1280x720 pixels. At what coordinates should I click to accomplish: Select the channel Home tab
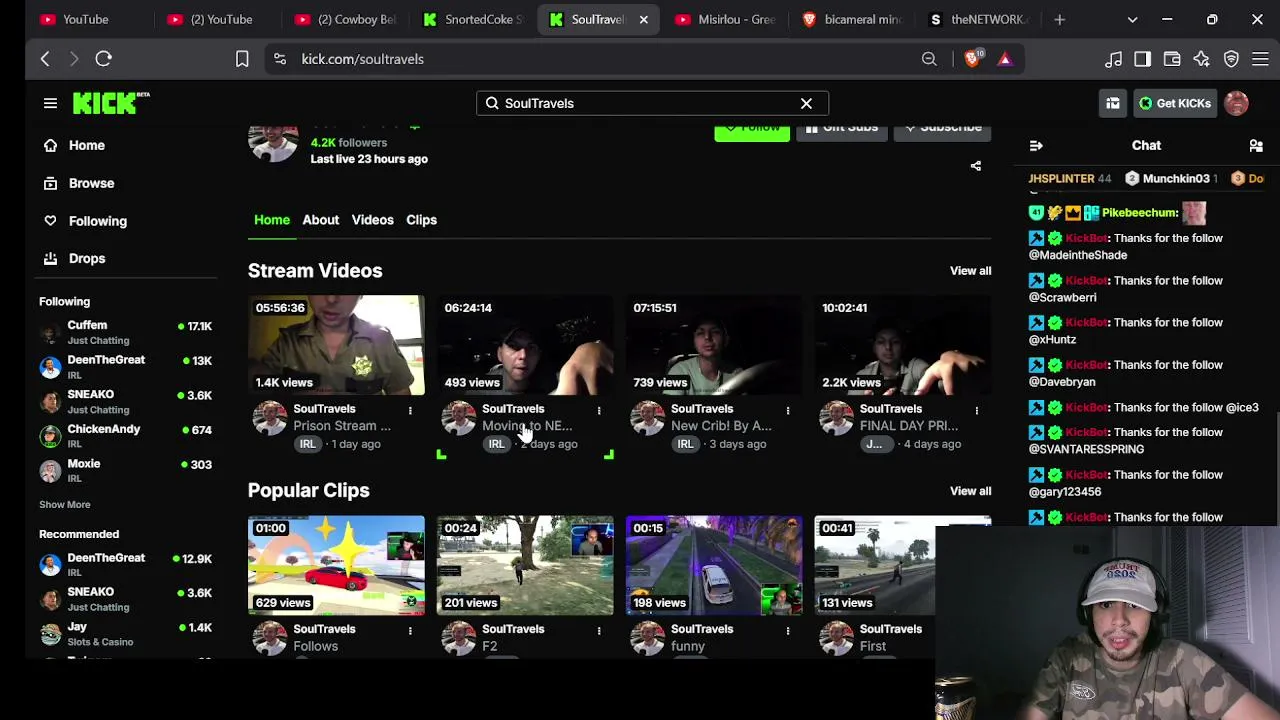coord(272,220)
